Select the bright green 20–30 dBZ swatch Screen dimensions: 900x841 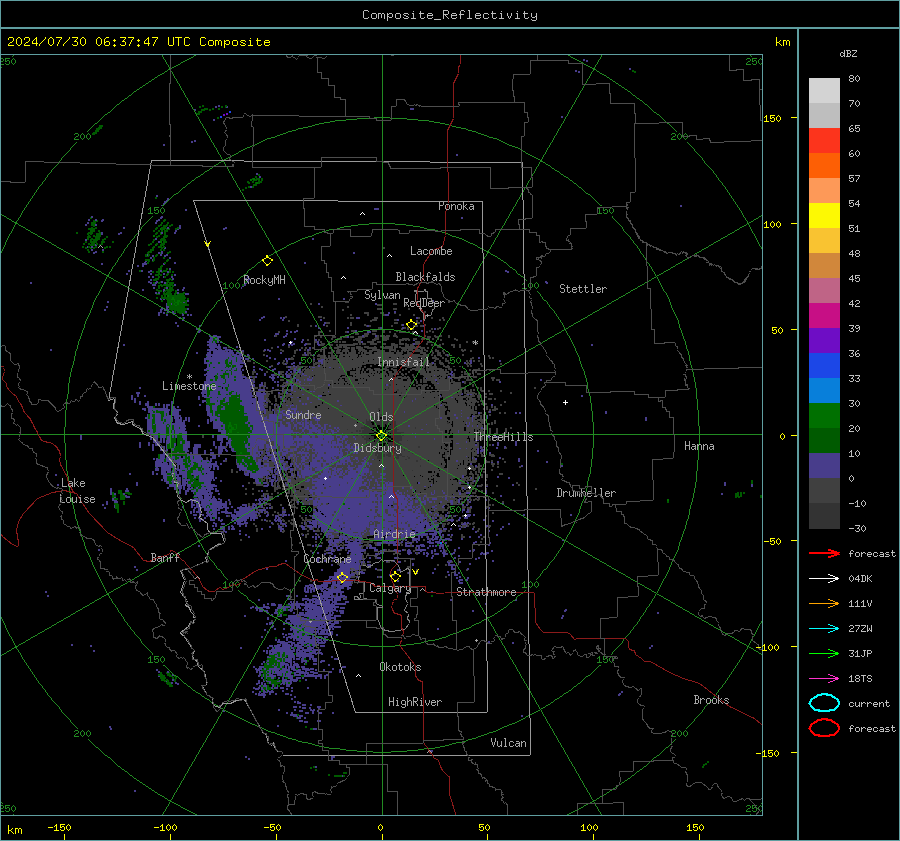[x=824, y=416]
